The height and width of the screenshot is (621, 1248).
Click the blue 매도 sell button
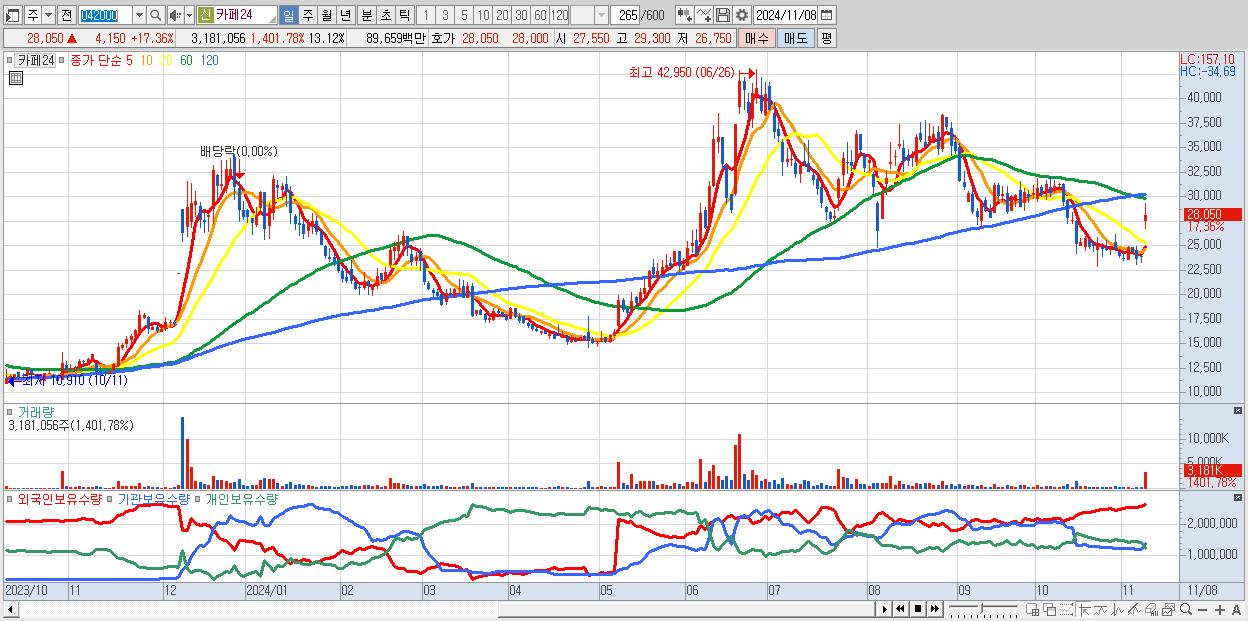[x=795, y=38]
